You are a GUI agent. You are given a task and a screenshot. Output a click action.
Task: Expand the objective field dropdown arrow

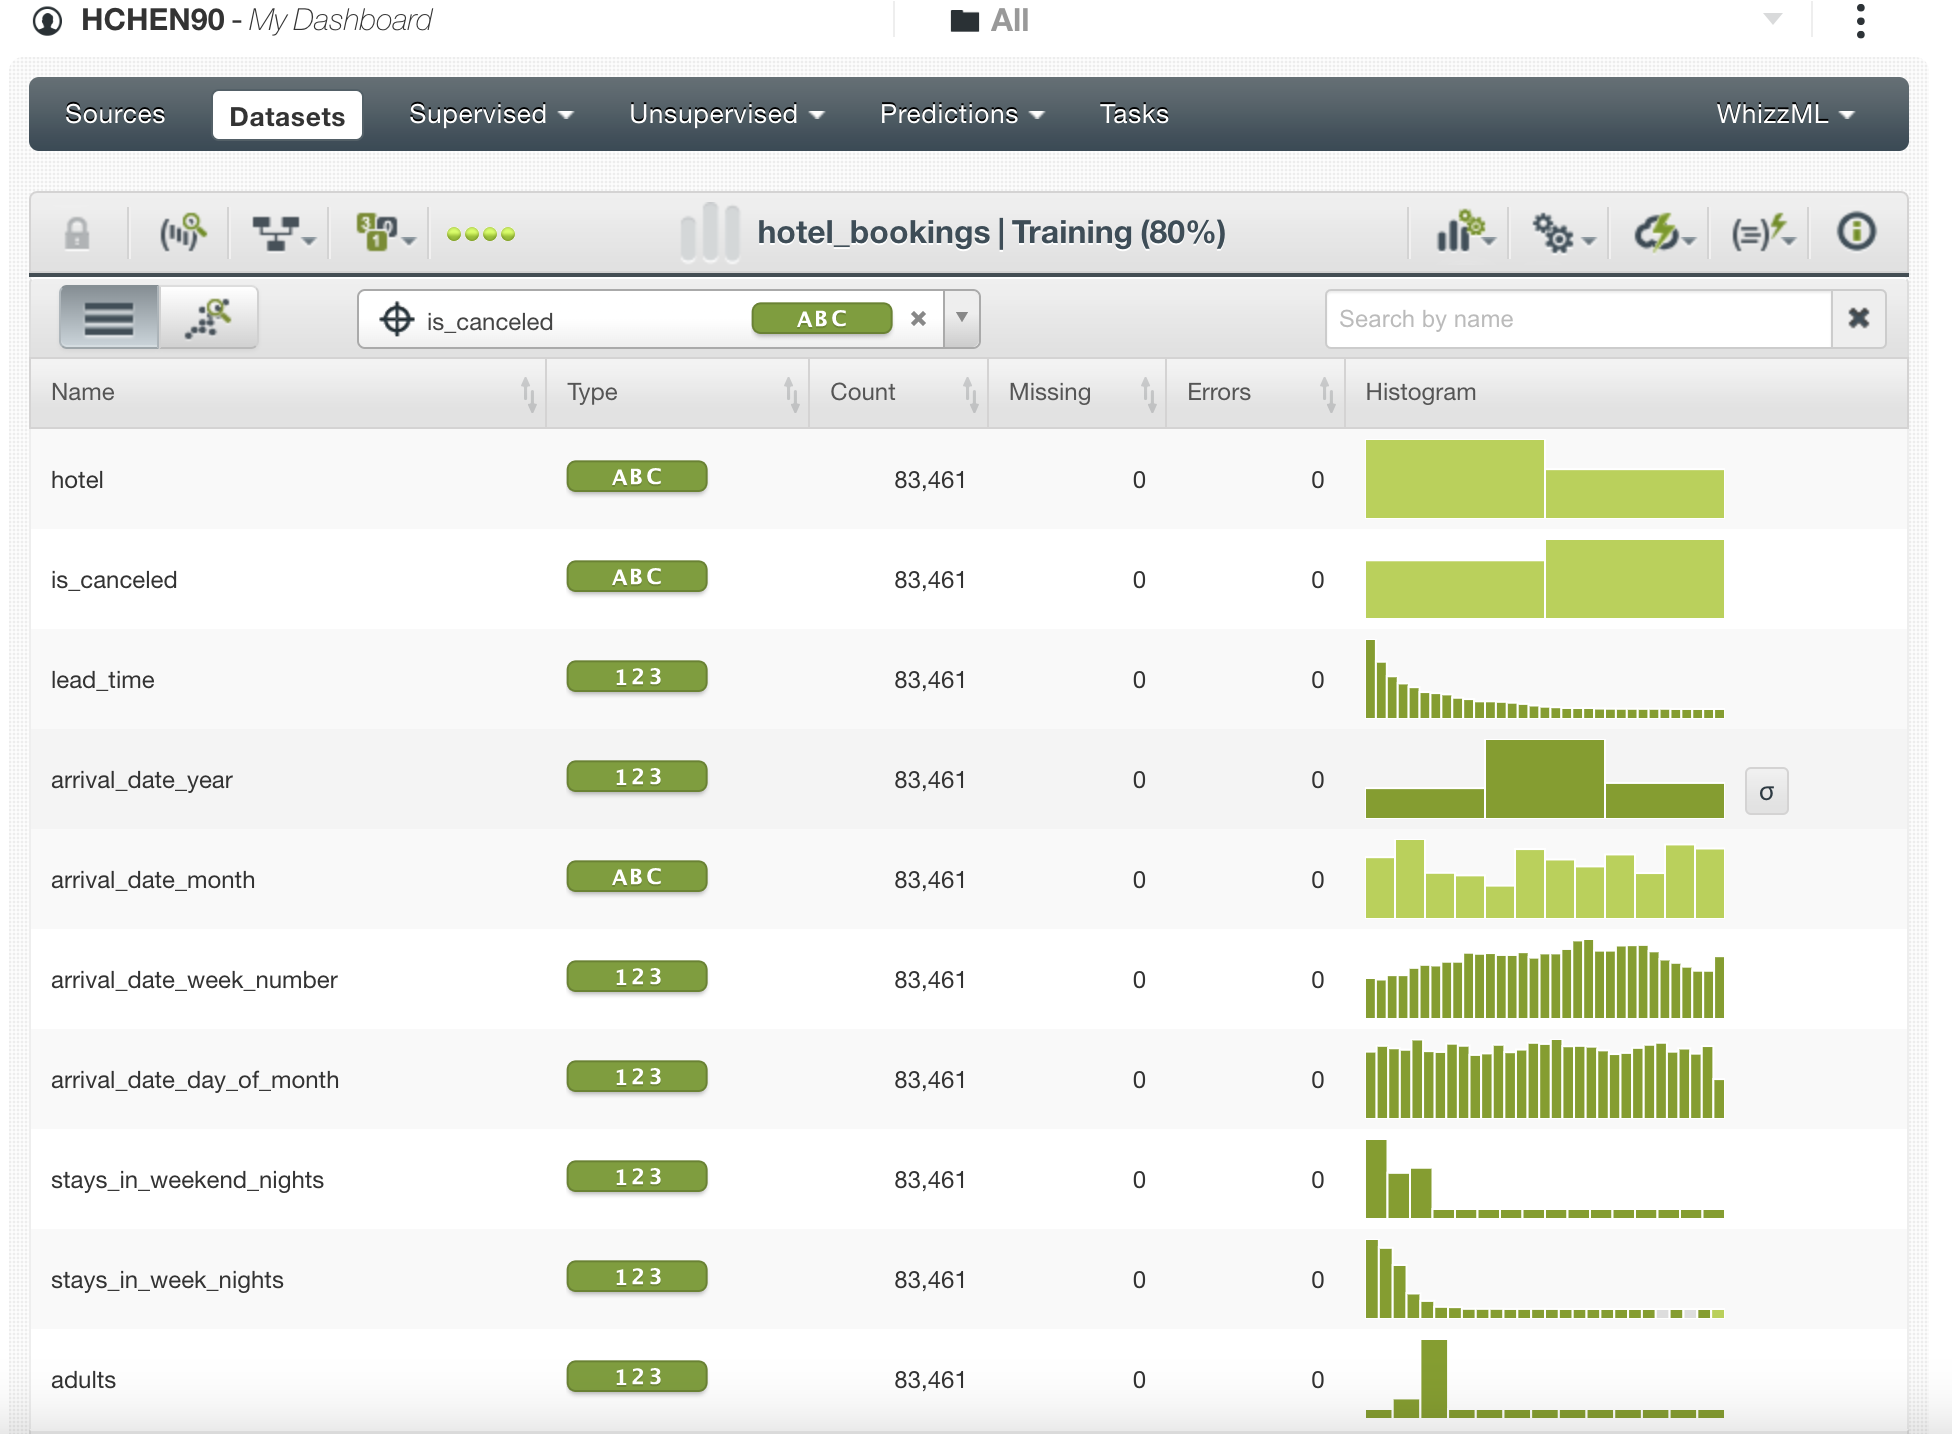(961, 318)
